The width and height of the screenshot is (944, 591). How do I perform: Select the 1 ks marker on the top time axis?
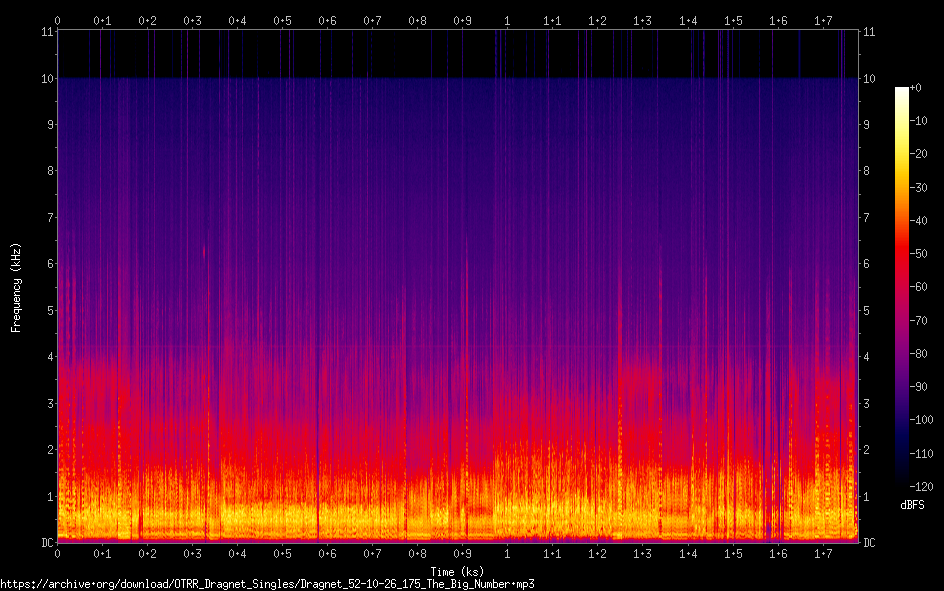coord(507,20)
